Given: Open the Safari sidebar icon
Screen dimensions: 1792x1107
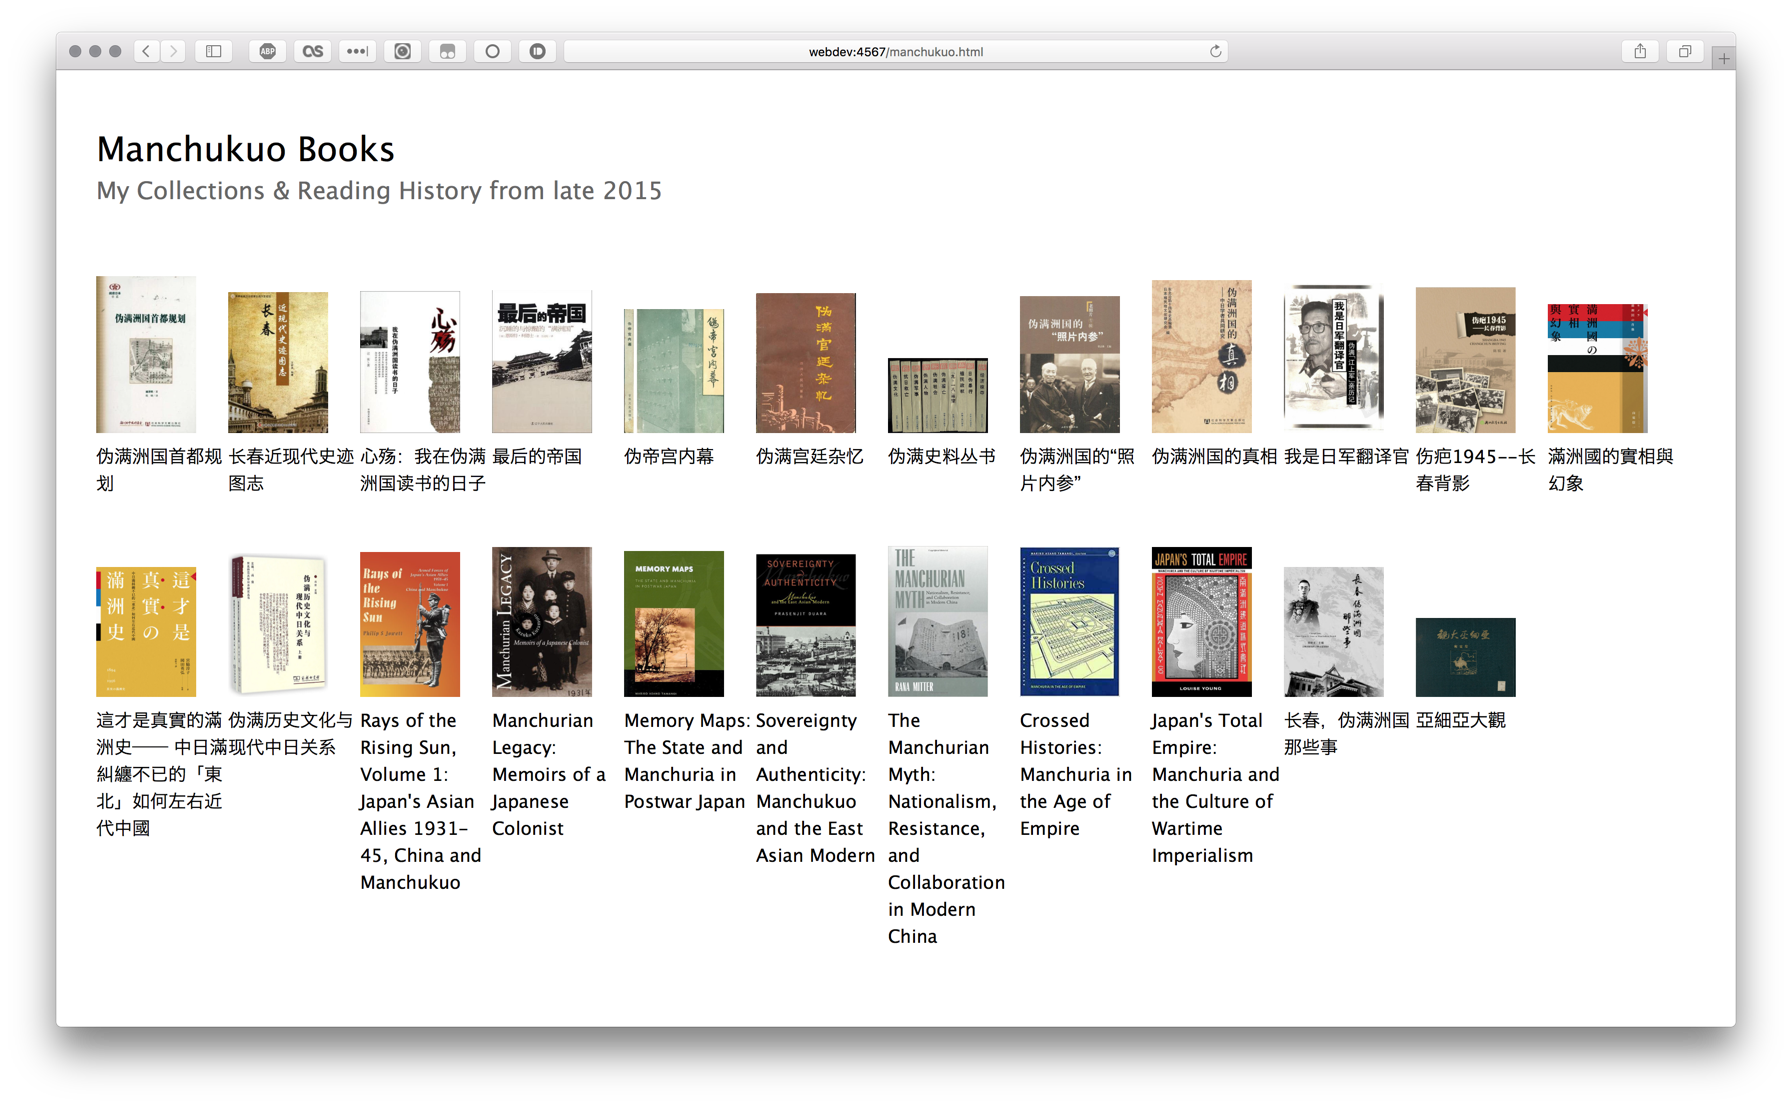Looking at the screenshot, I should 213,51.
